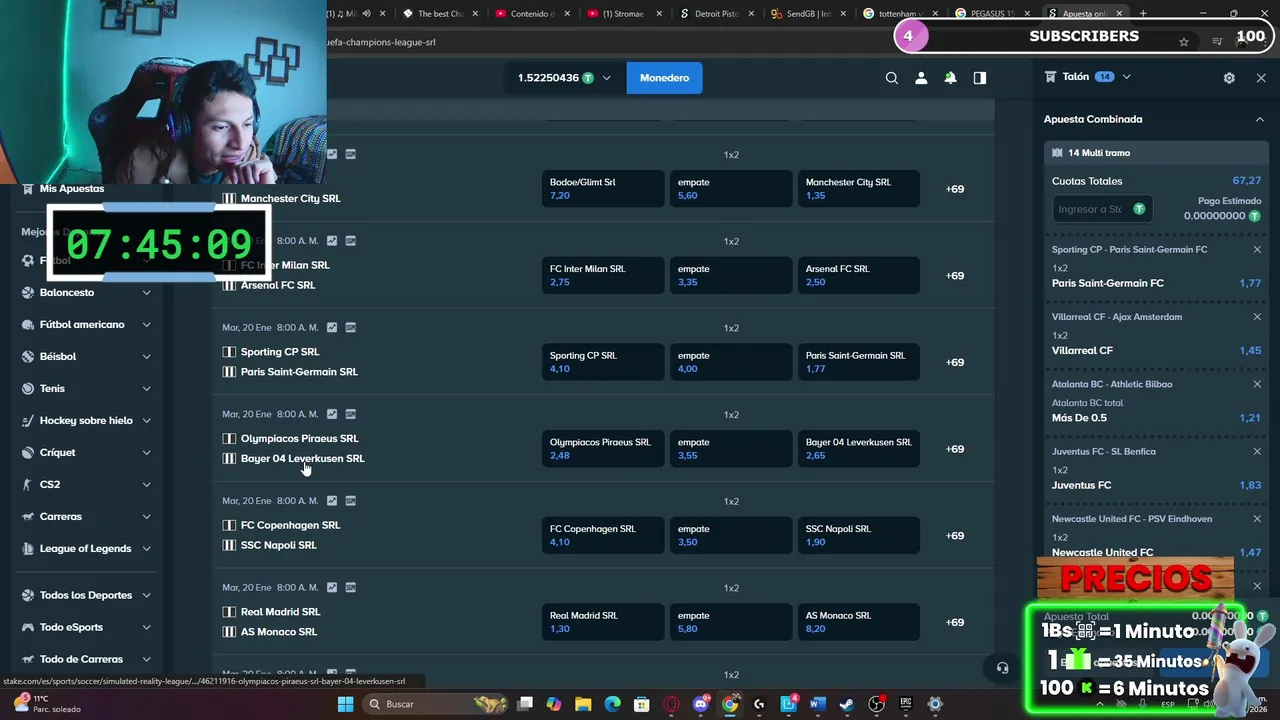Bet on empate 3,55 for Olympiacos match
1280x720 pixels.
click(x=731, y=449)
